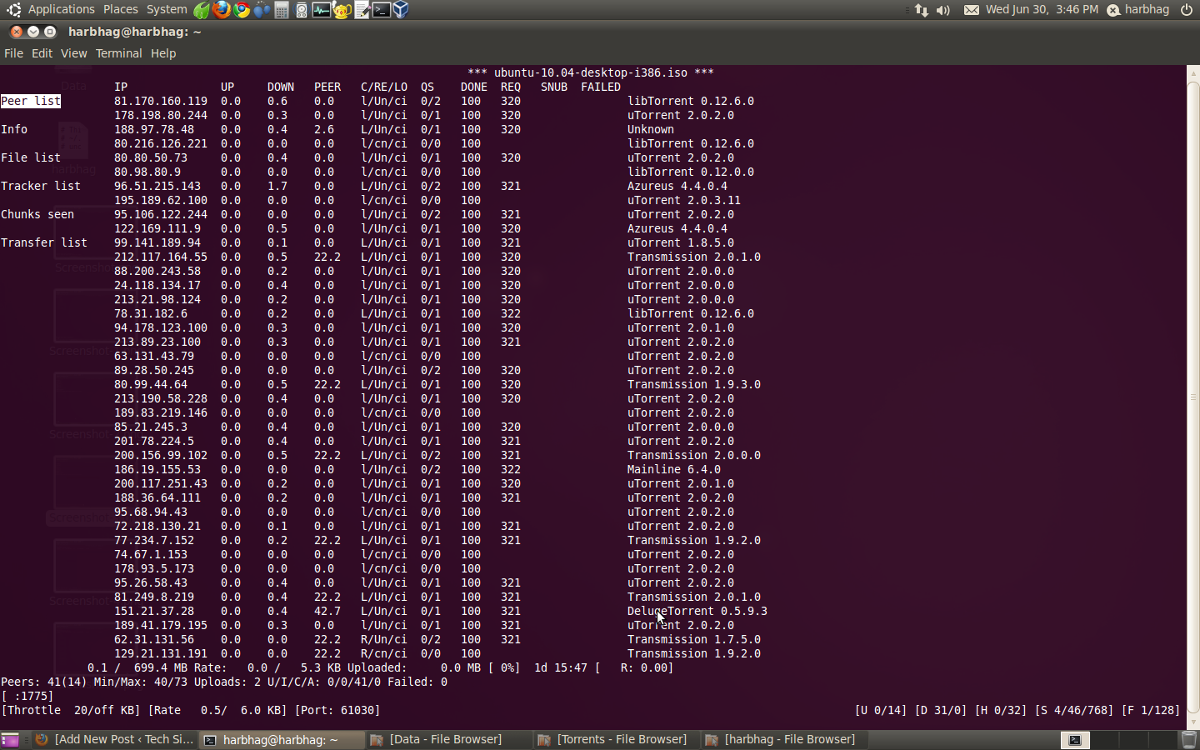Screen dimensions: 1200x750
Task: Click the QS column header
Action: tap(427, 87)
